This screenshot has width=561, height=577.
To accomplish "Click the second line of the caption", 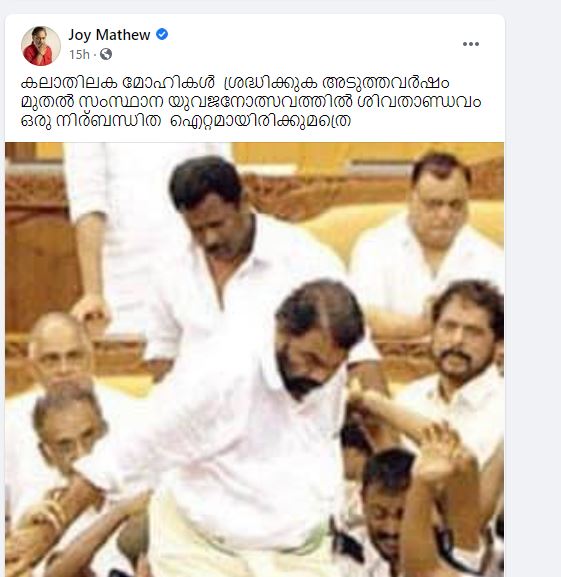I will pyautogui.click(x=251, y=102).
